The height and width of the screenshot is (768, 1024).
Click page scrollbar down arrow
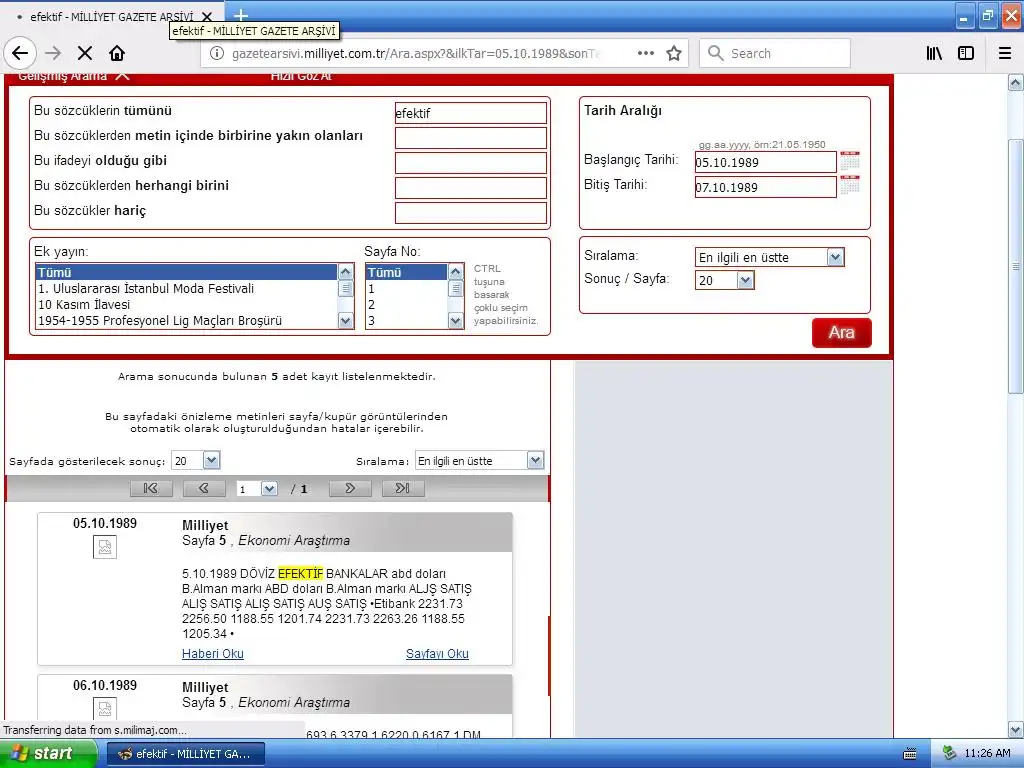tap(1015, 729)
